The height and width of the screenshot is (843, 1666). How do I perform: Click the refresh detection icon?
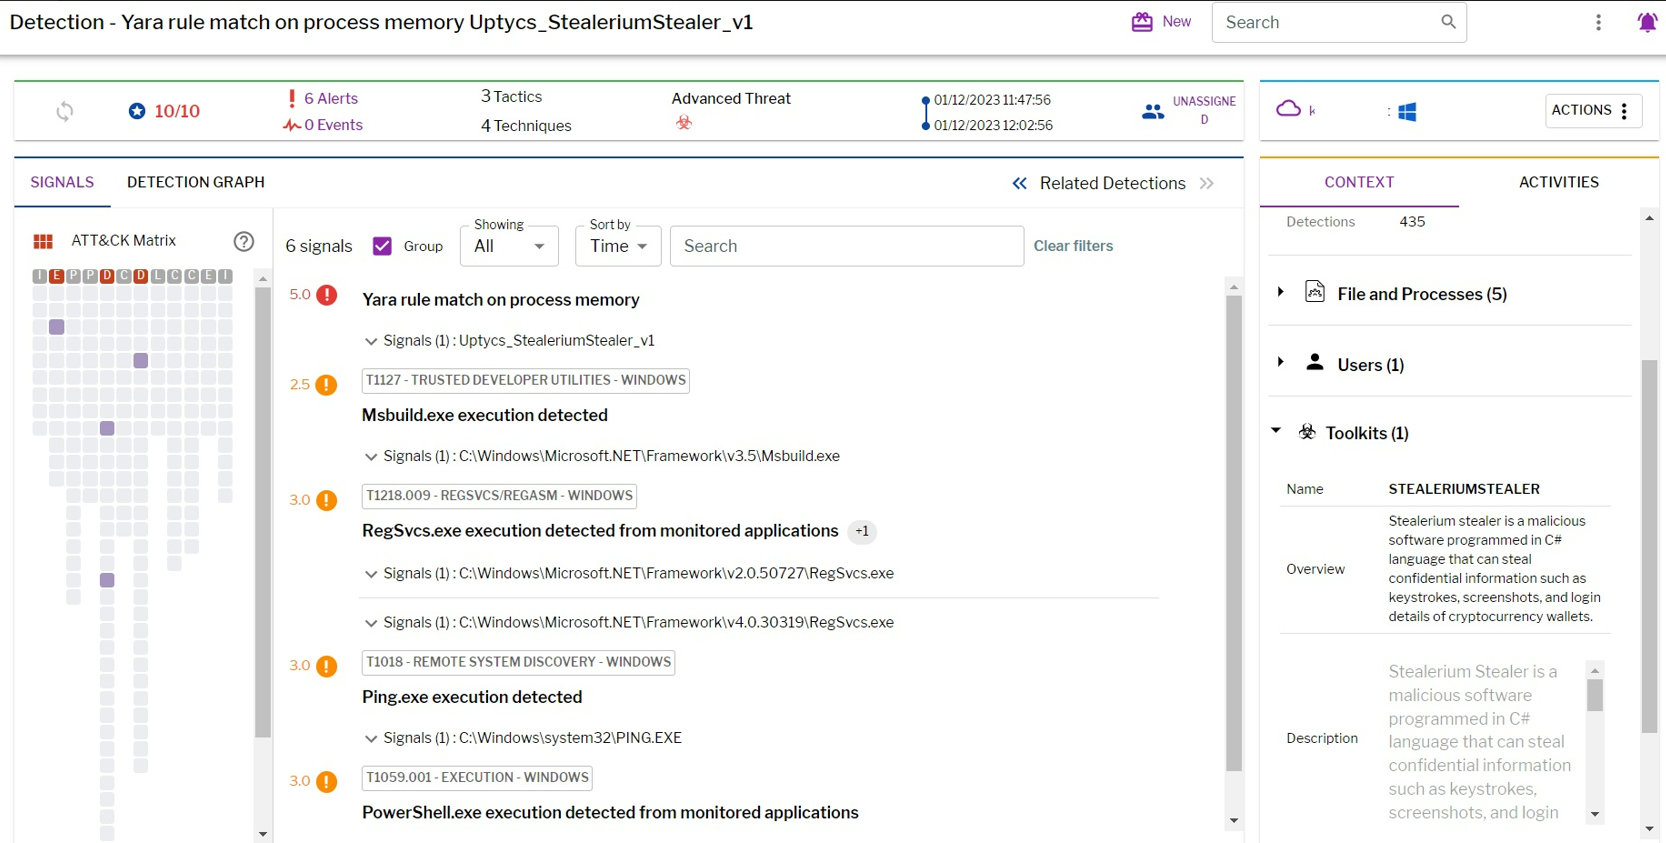click(65, 111)
